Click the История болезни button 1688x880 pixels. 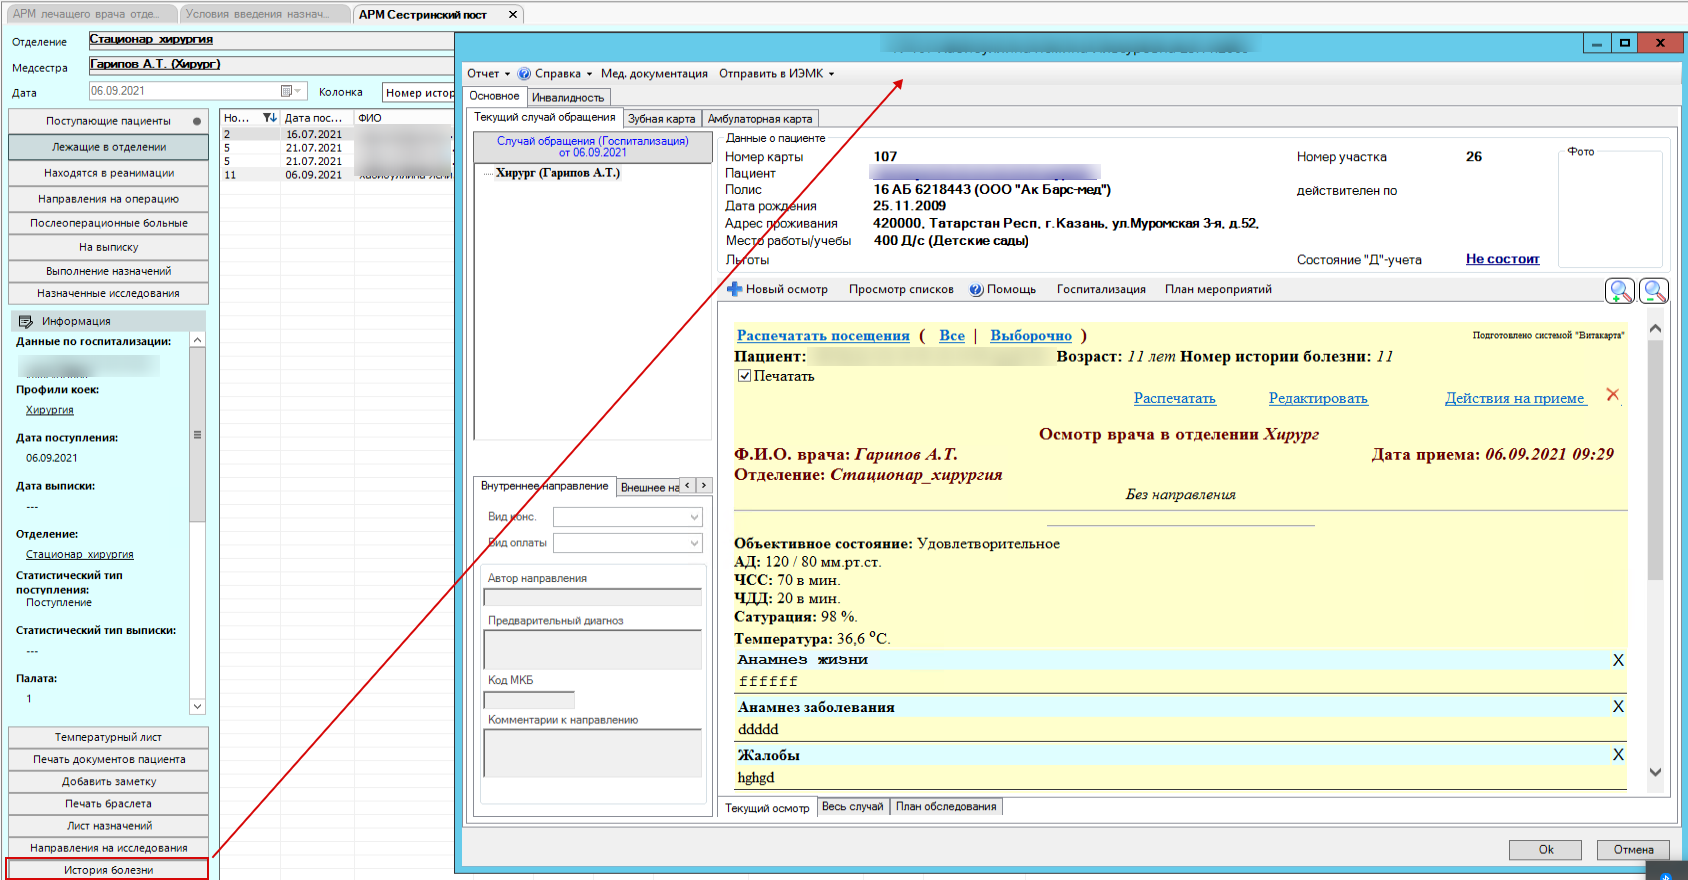(108, 870)
